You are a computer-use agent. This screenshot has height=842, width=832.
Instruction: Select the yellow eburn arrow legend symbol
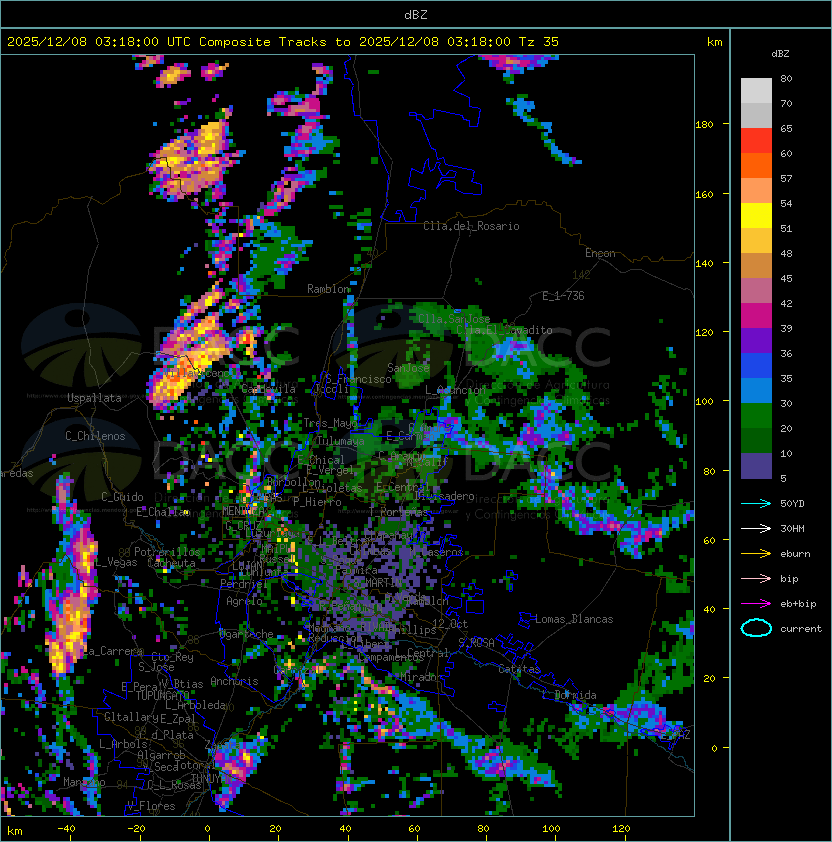(756, 554)
